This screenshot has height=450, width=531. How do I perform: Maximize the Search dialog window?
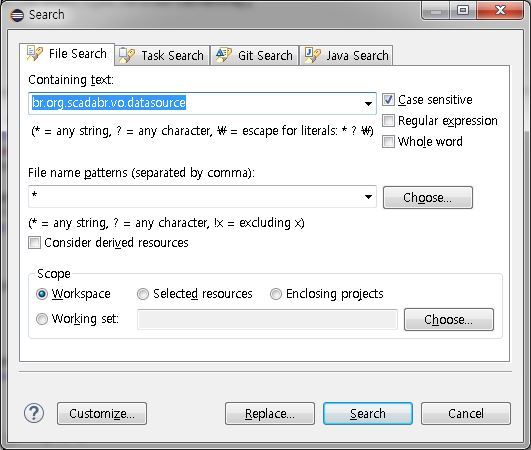click(x=463, y=11)
